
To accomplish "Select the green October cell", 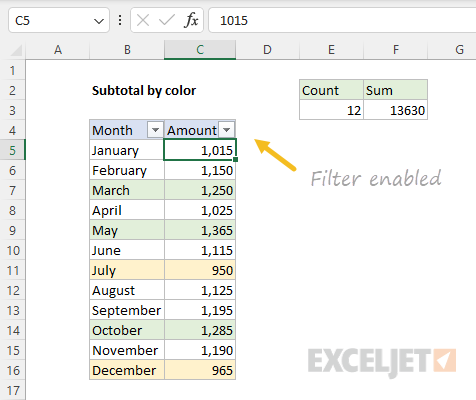I will [127, 330].
